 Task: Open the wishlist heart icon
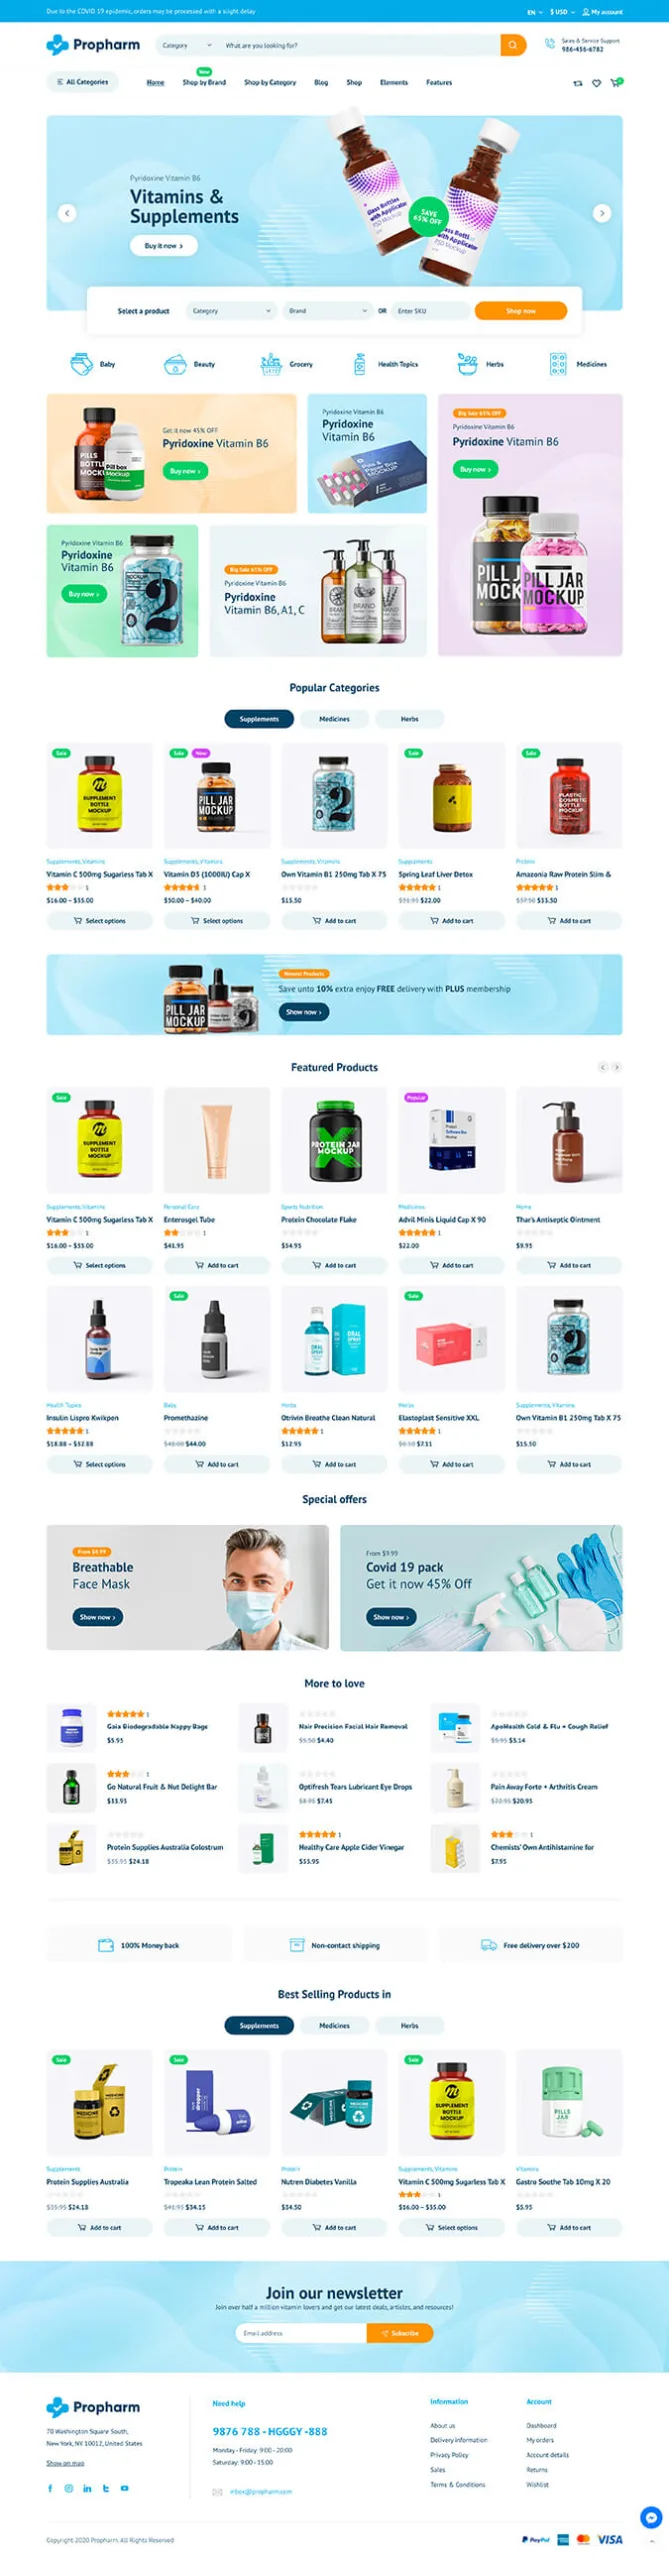pos(596,83)
